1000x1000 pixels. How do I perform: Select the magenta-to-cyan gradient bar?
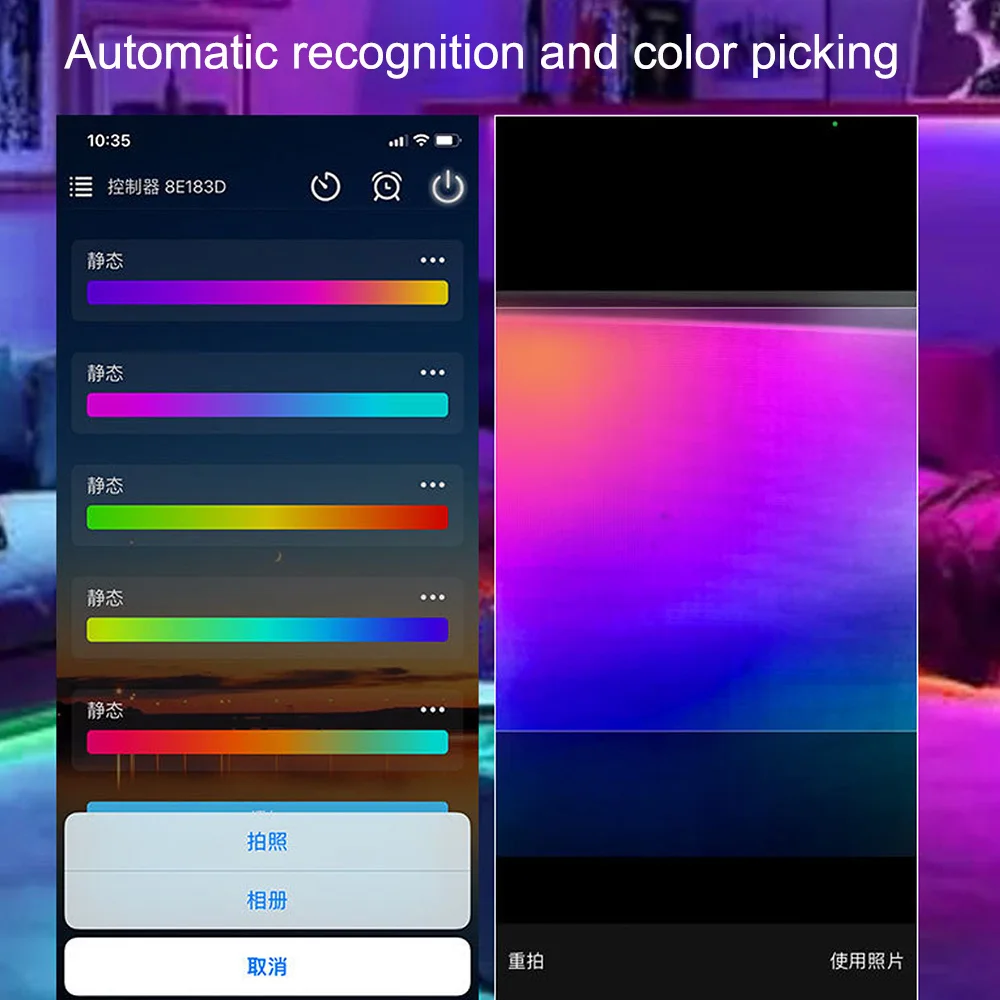click(x=267, y=405)
